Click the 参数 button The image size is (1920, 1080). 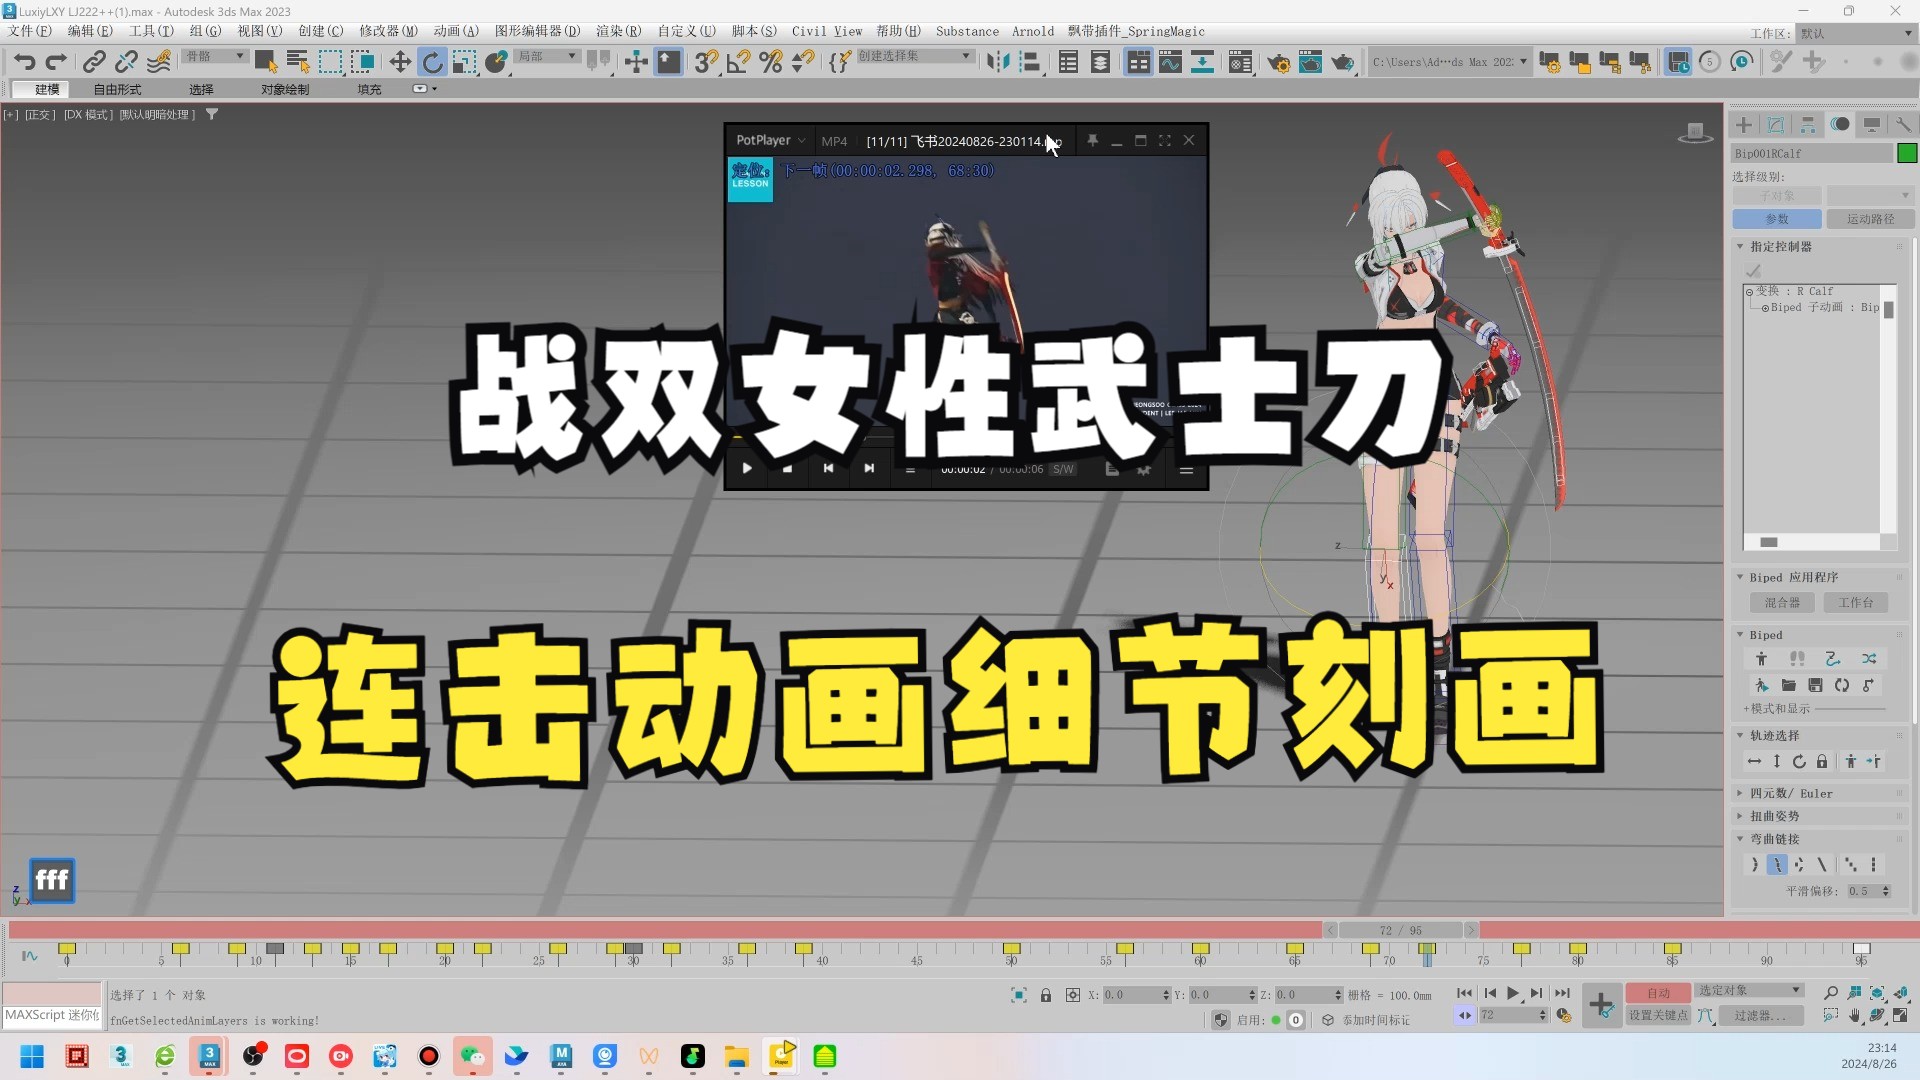(1777, 219)
